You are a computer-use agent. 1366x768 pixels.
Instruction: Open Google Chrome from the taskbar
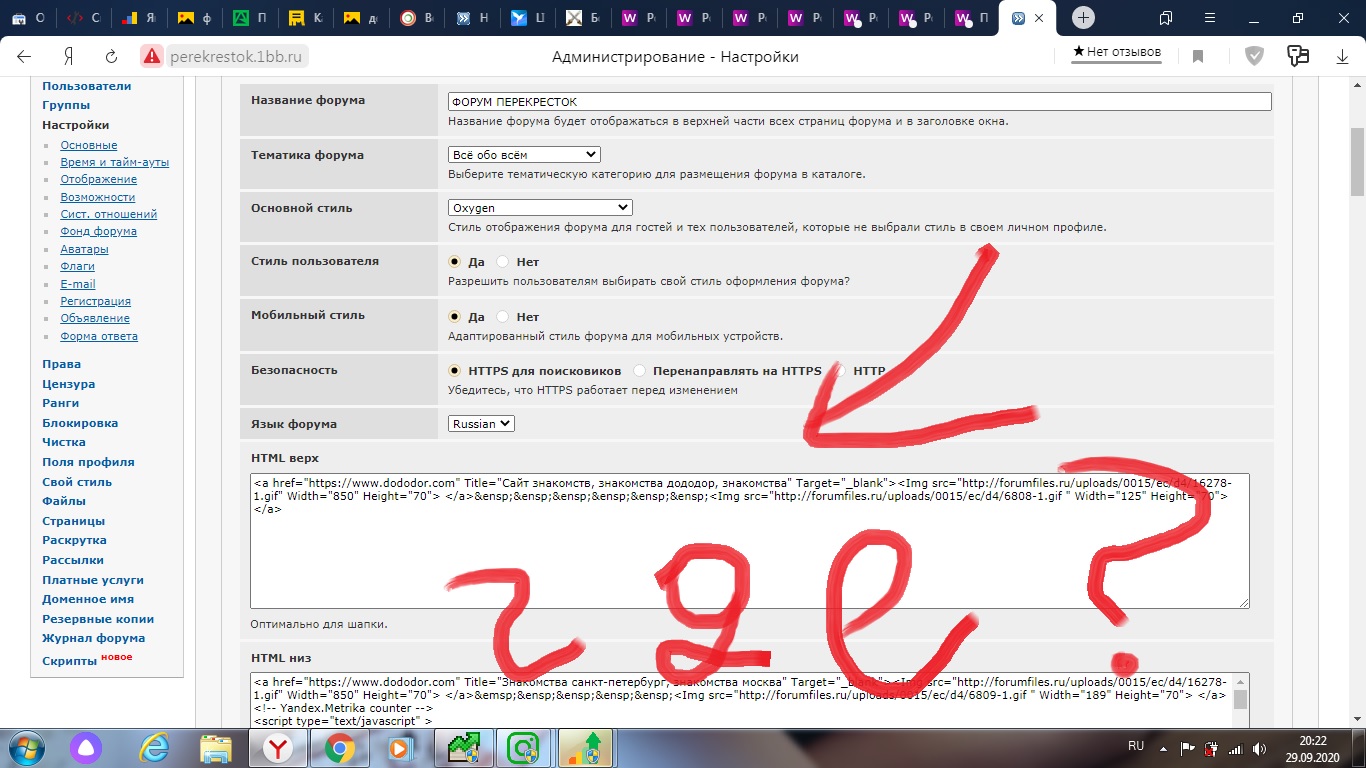coord(339,748)
